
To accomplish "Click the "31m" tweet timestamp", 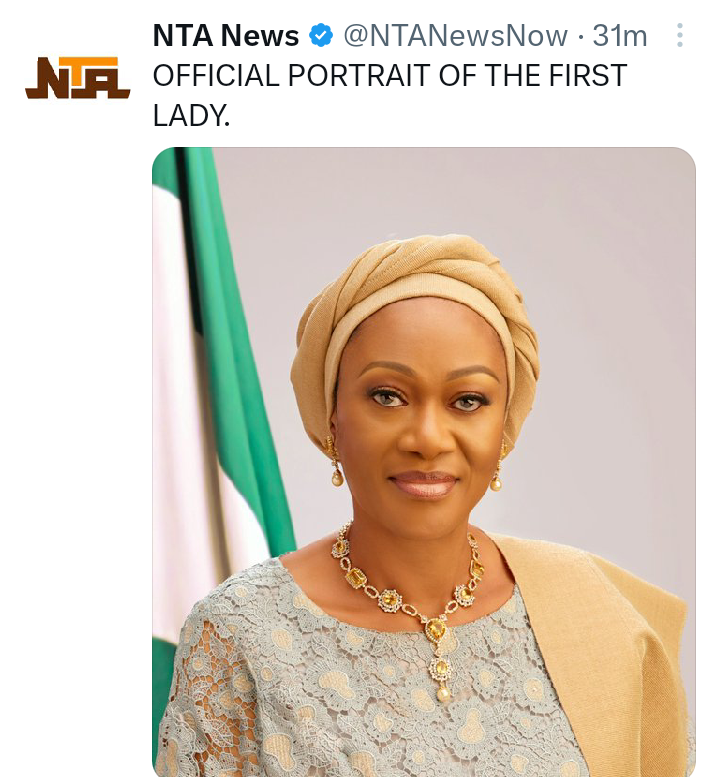I will click(620, 37).
